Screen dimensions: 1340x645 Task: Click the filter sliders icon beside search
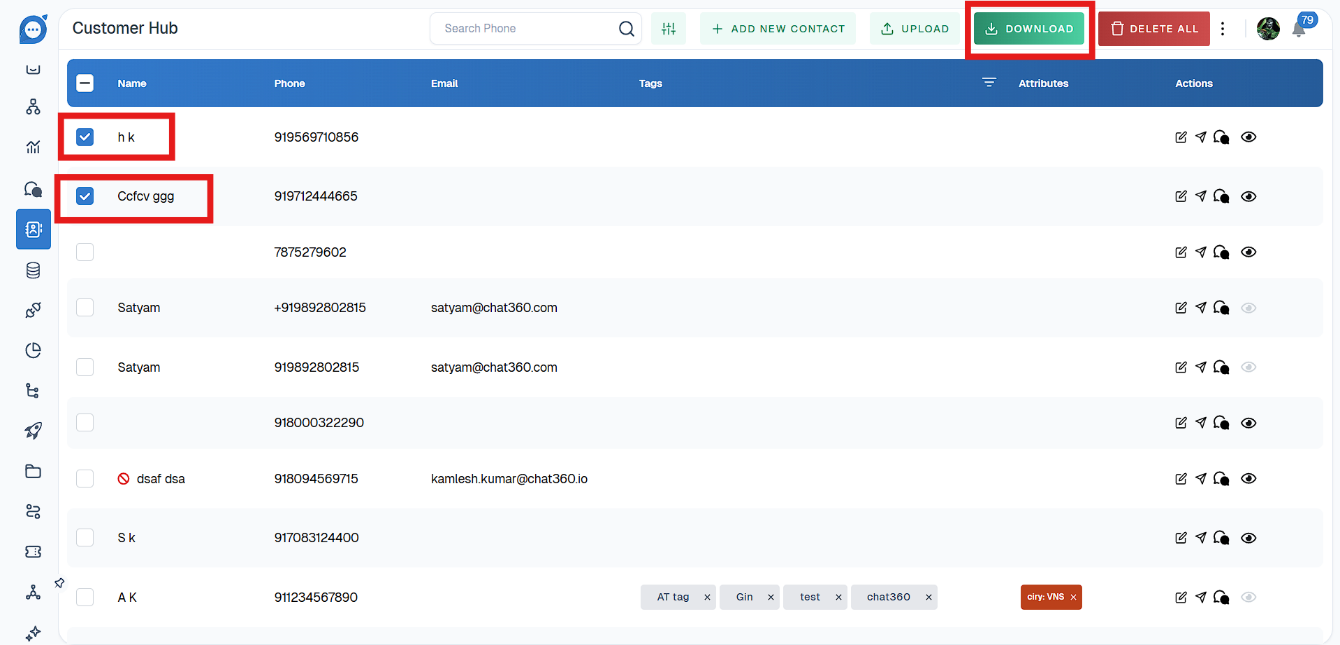click(x=669, y=29)
